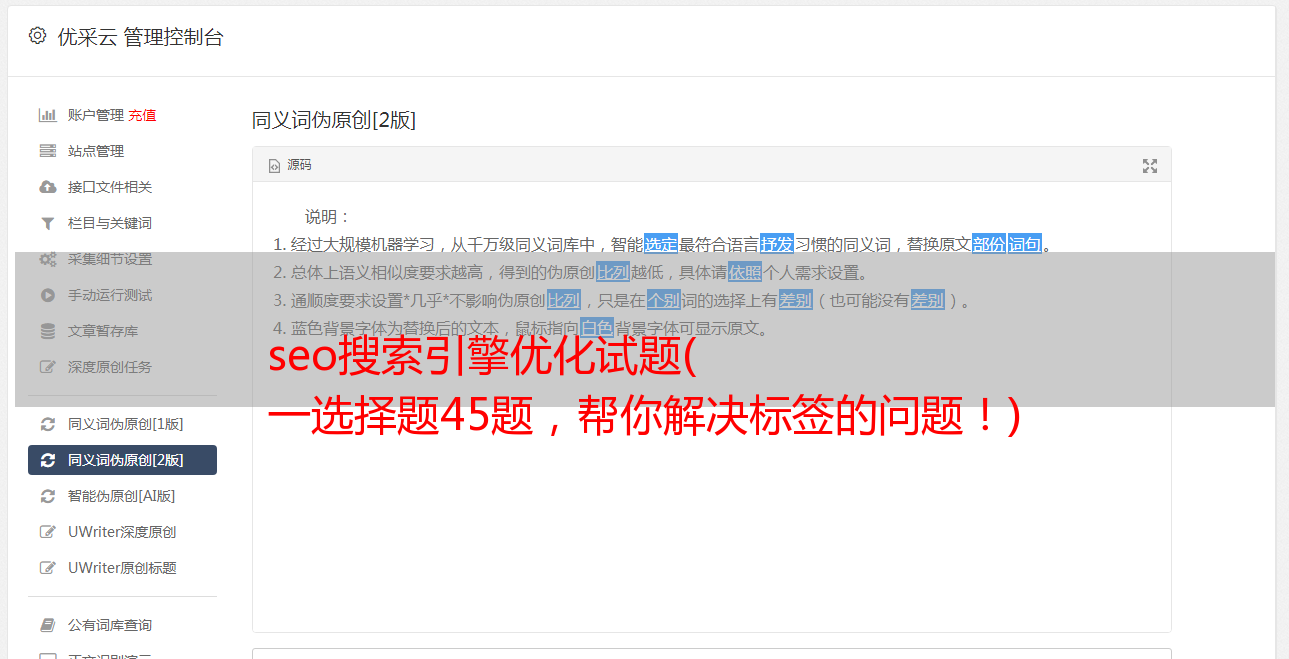
Task: Click the filter funnel icon beside 栏目与关键词
Action: pos(47,223)
